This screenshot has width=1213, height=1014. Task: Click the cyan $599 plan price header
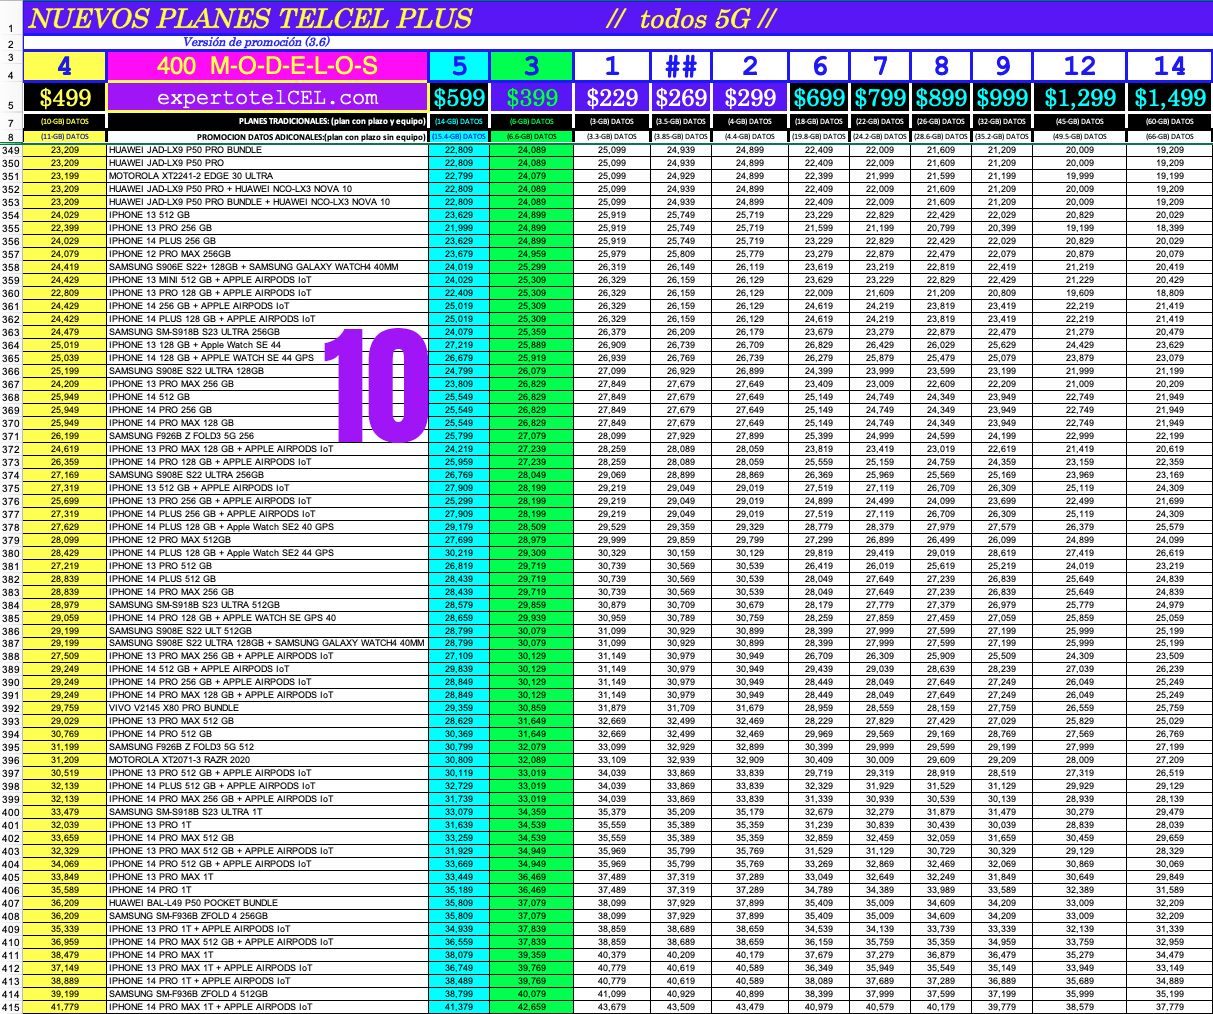pos(459,97)
